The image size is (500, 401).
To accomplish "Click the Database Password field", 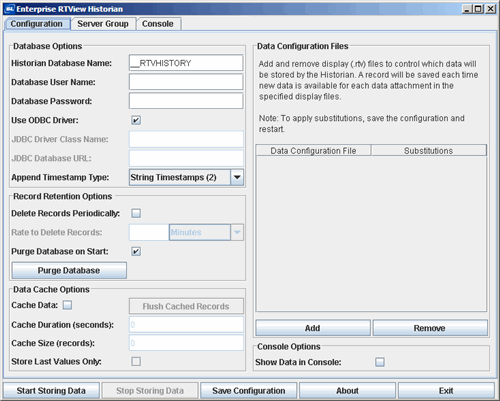I will [x=186, y=101].
